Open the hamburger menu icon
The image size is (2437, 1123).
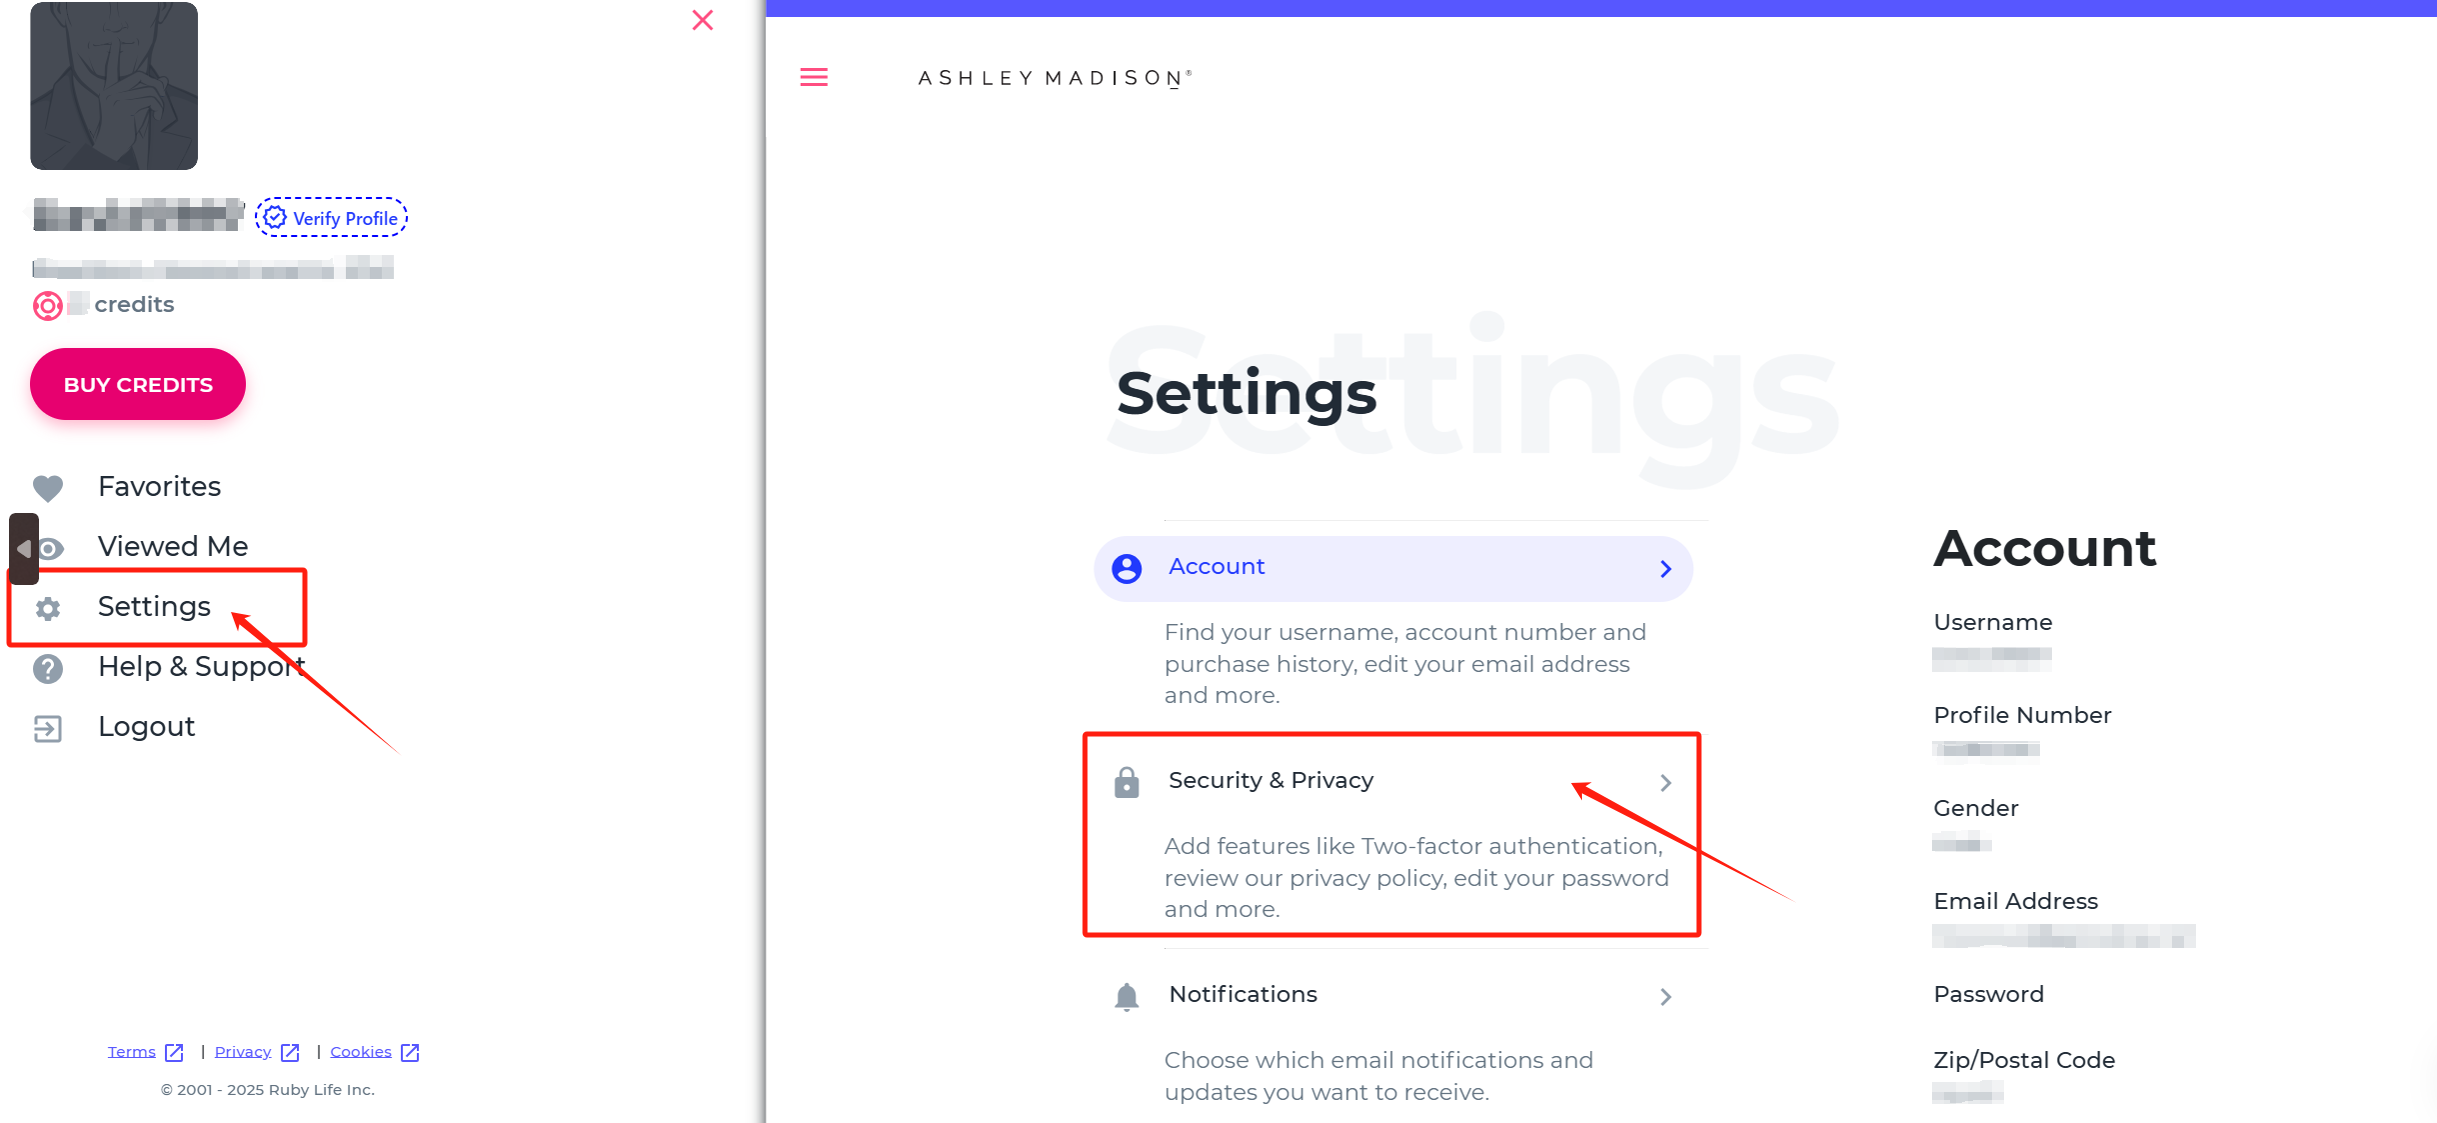pyautogui.click(x=814, y=77)
